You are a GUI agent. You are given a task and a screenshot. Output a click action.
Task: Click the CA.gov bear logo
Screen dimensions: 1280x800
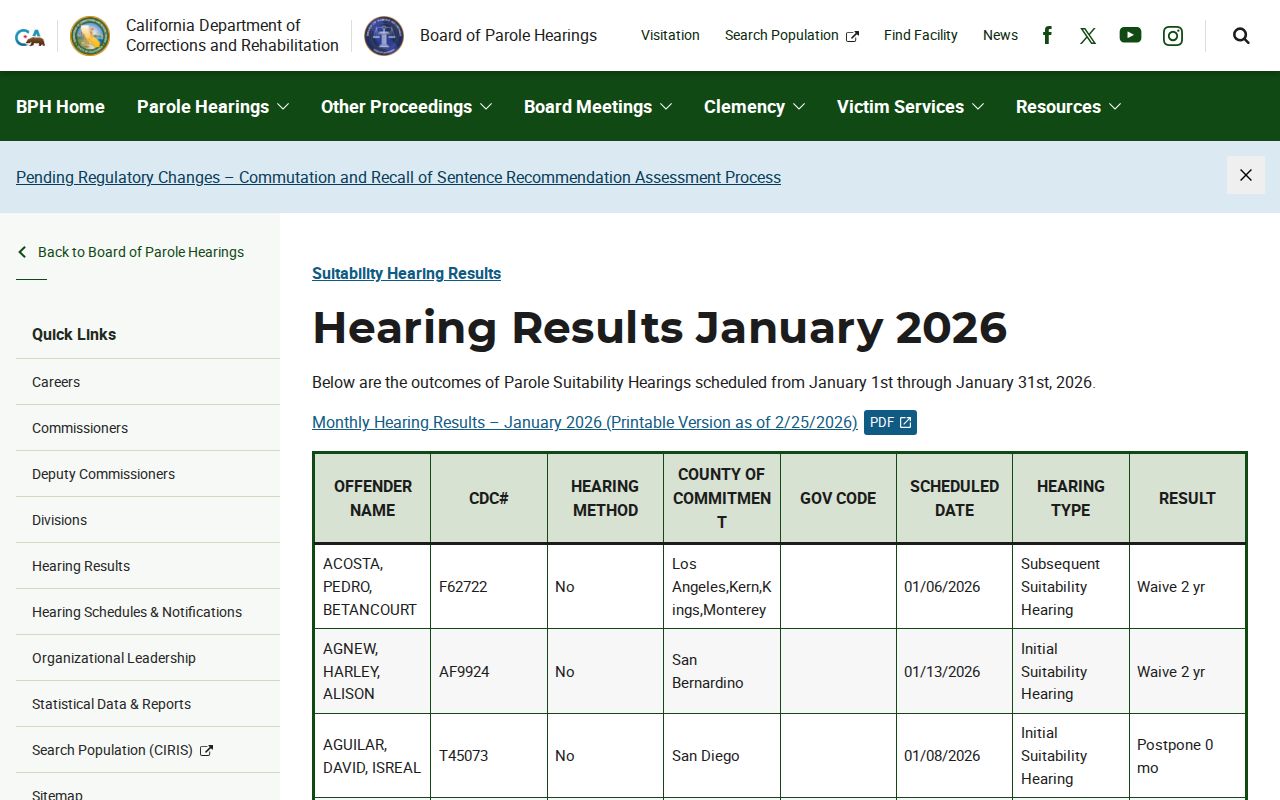coord(30,37)
